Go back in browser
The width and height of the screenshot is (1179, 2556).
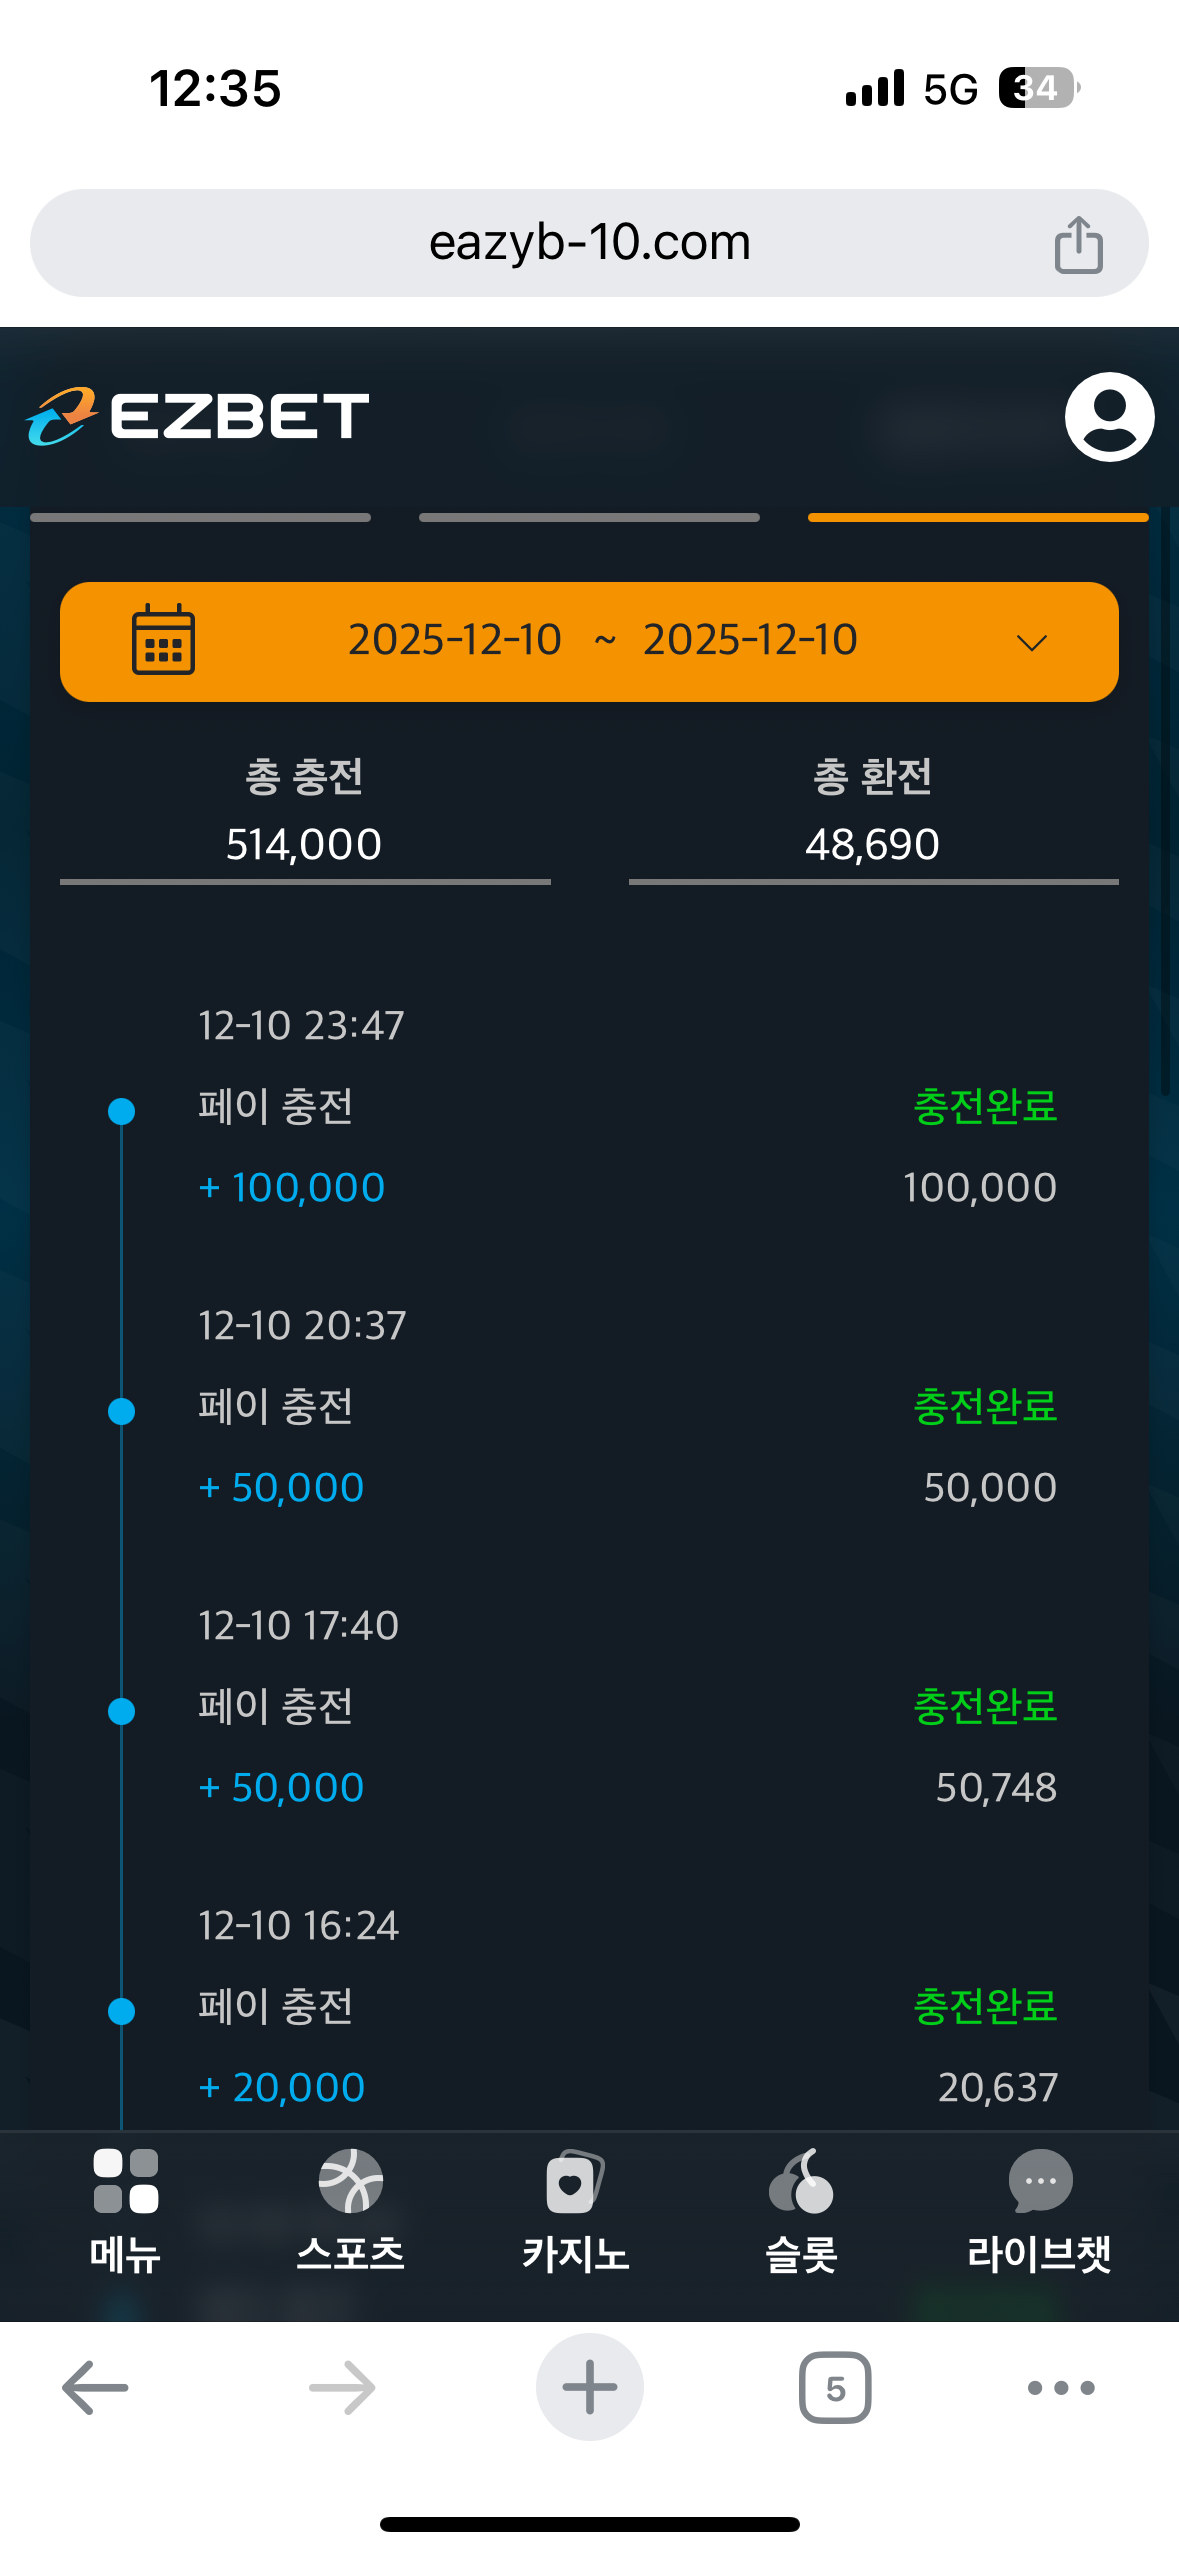coord(95,2388)
